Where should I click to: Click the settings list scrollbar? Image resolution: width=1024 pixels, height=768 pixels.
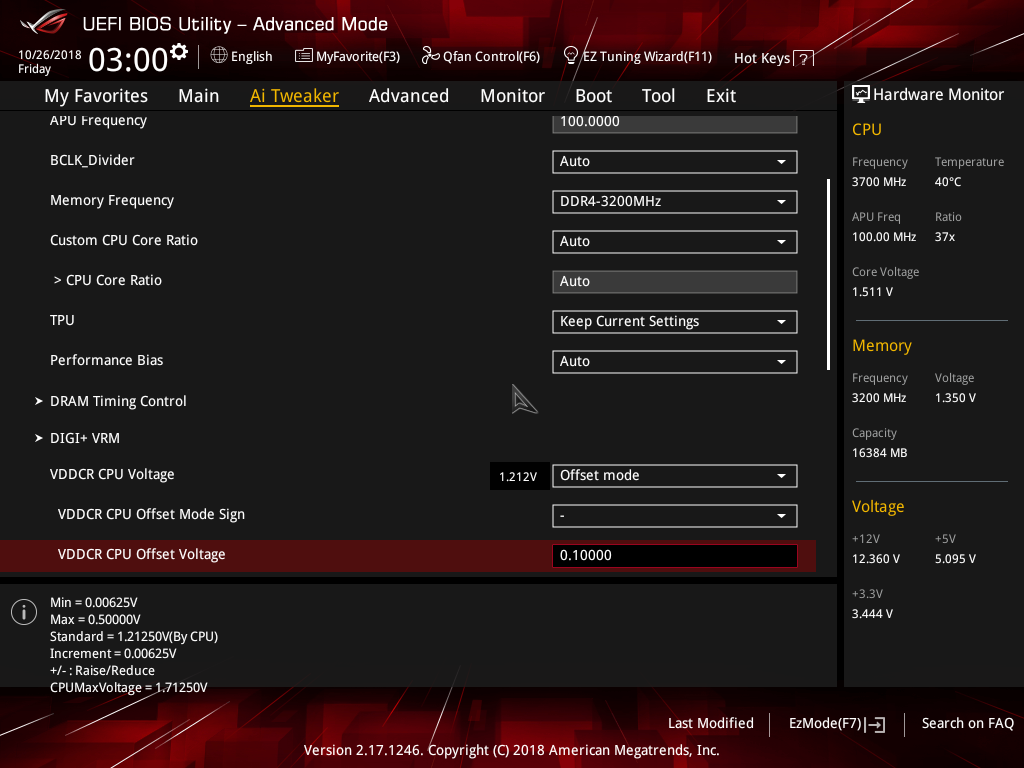click(x=828, y=274)
